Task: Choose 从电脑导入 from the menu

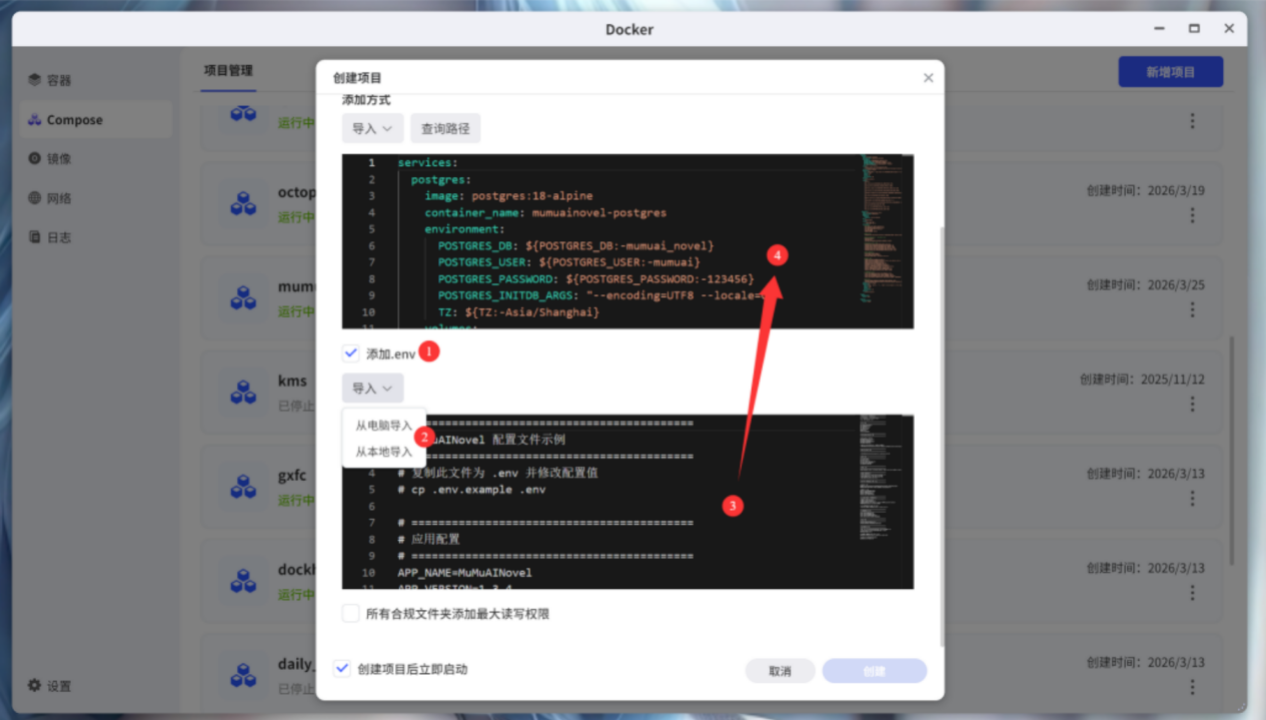Action: (384, 426)
